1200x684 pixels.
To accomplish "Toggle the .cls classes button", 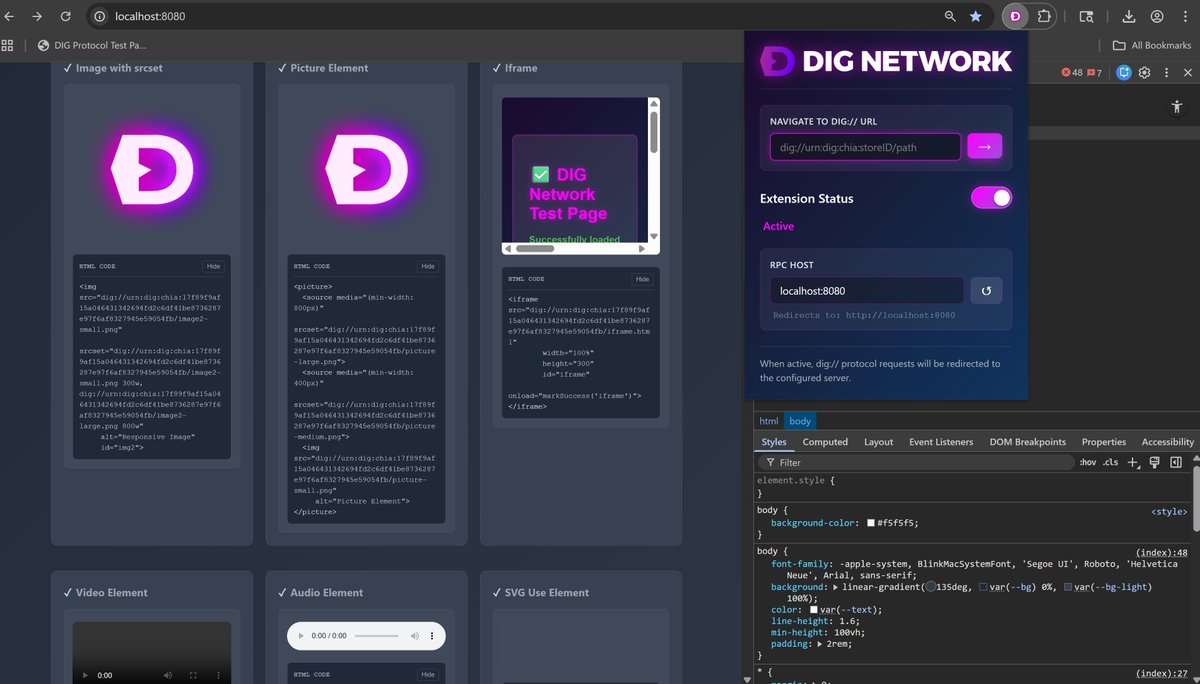I will coord(1110,462).
